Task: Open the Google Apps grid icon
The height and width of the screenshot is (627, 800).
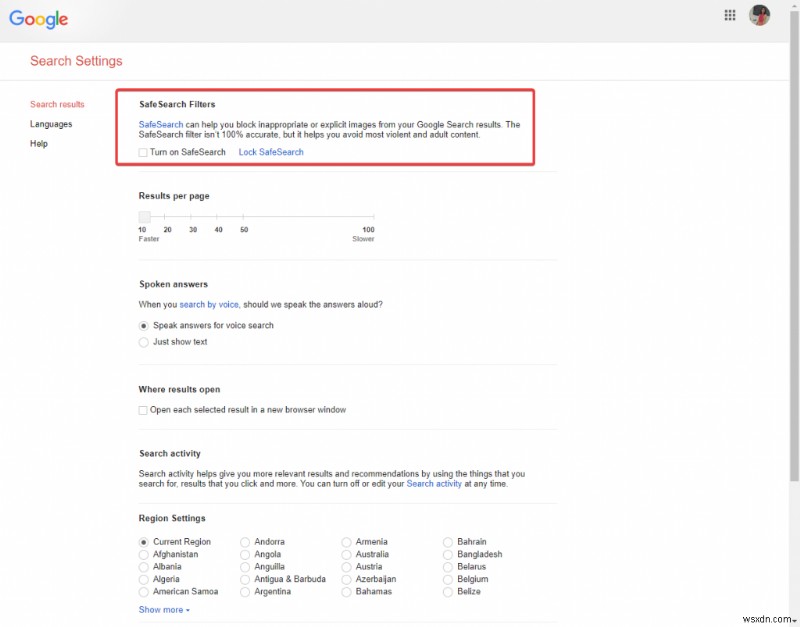Action: (x=730, y=15)
